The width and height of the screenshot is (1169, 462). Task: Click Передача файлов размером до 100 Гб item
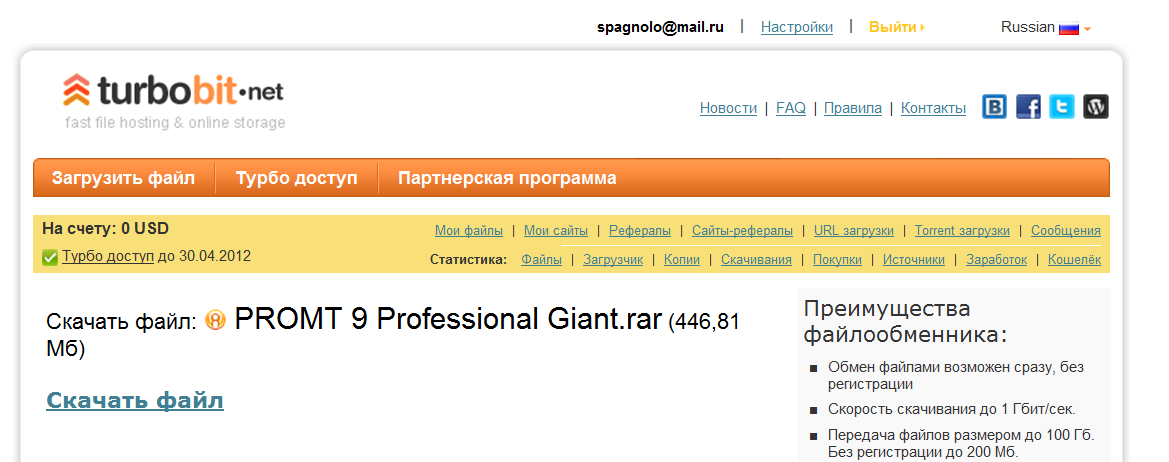[x=961, y=443]
